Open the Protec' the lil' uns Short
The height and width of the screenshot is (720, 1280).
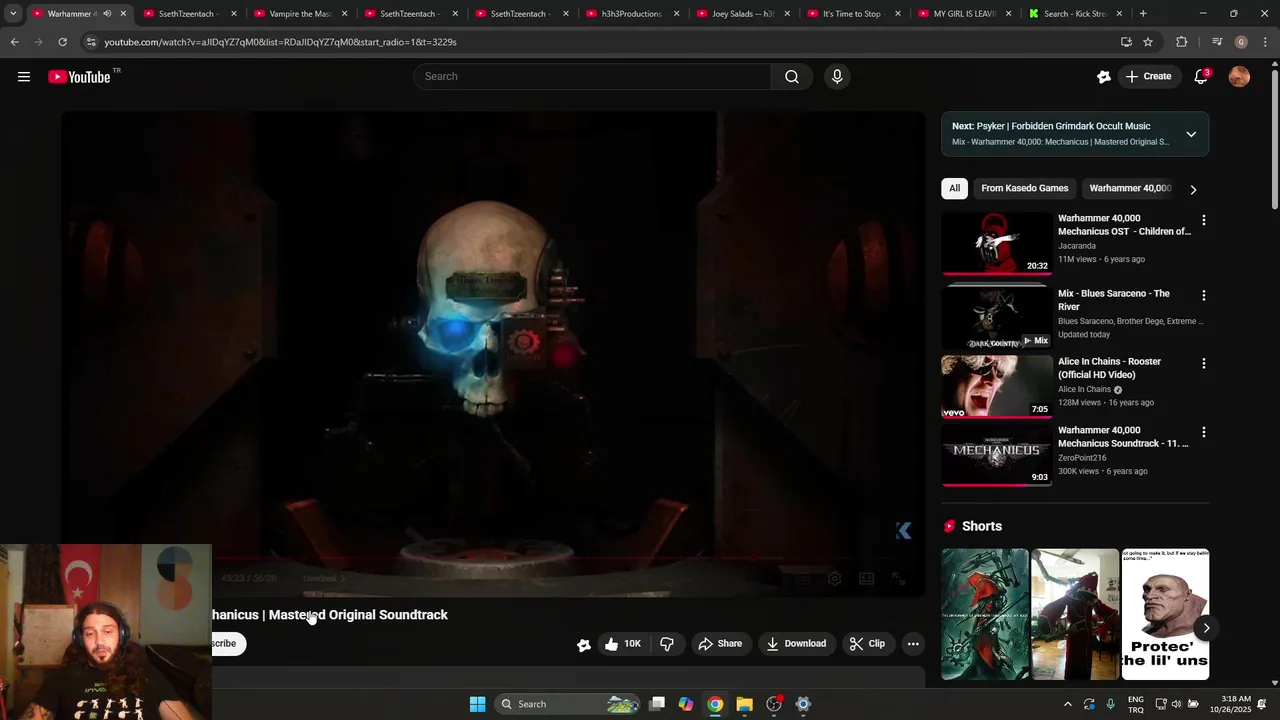[1165, 614]
